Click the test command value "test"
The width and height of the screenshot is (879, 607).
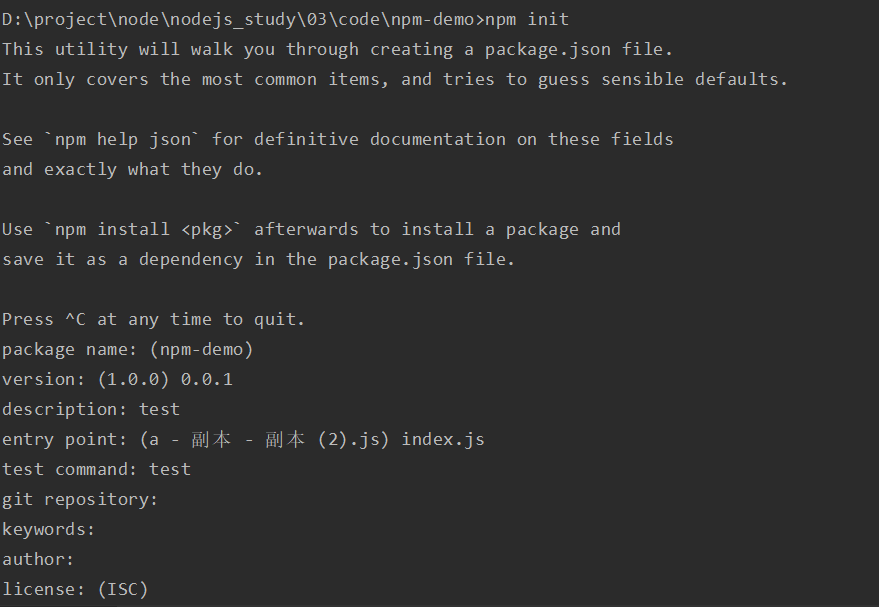(x=170, y=469)
